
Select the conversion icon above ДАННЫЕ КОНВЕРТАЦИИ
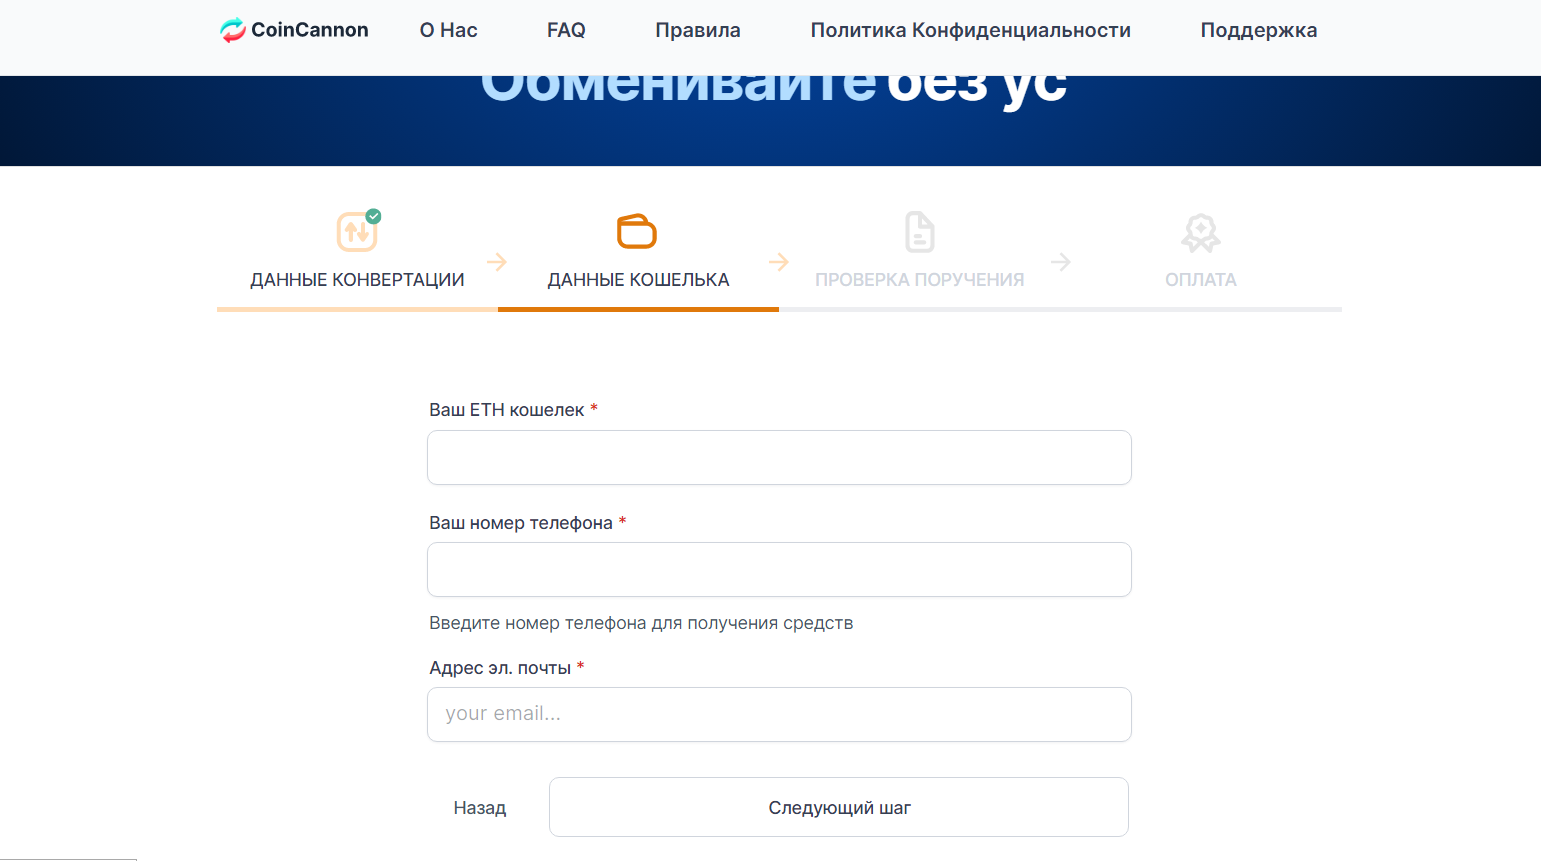357,232
